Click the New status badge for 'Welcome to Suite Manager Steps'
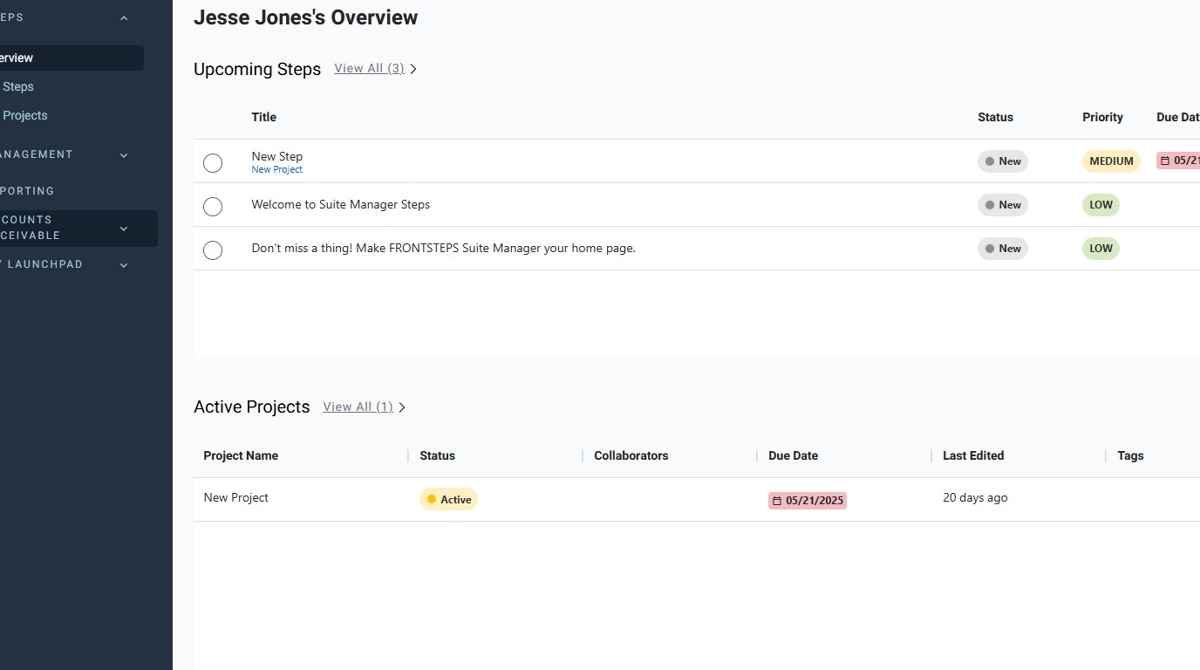Image resolution: width=1200 pixels, height=670 pixels. 1002,205
